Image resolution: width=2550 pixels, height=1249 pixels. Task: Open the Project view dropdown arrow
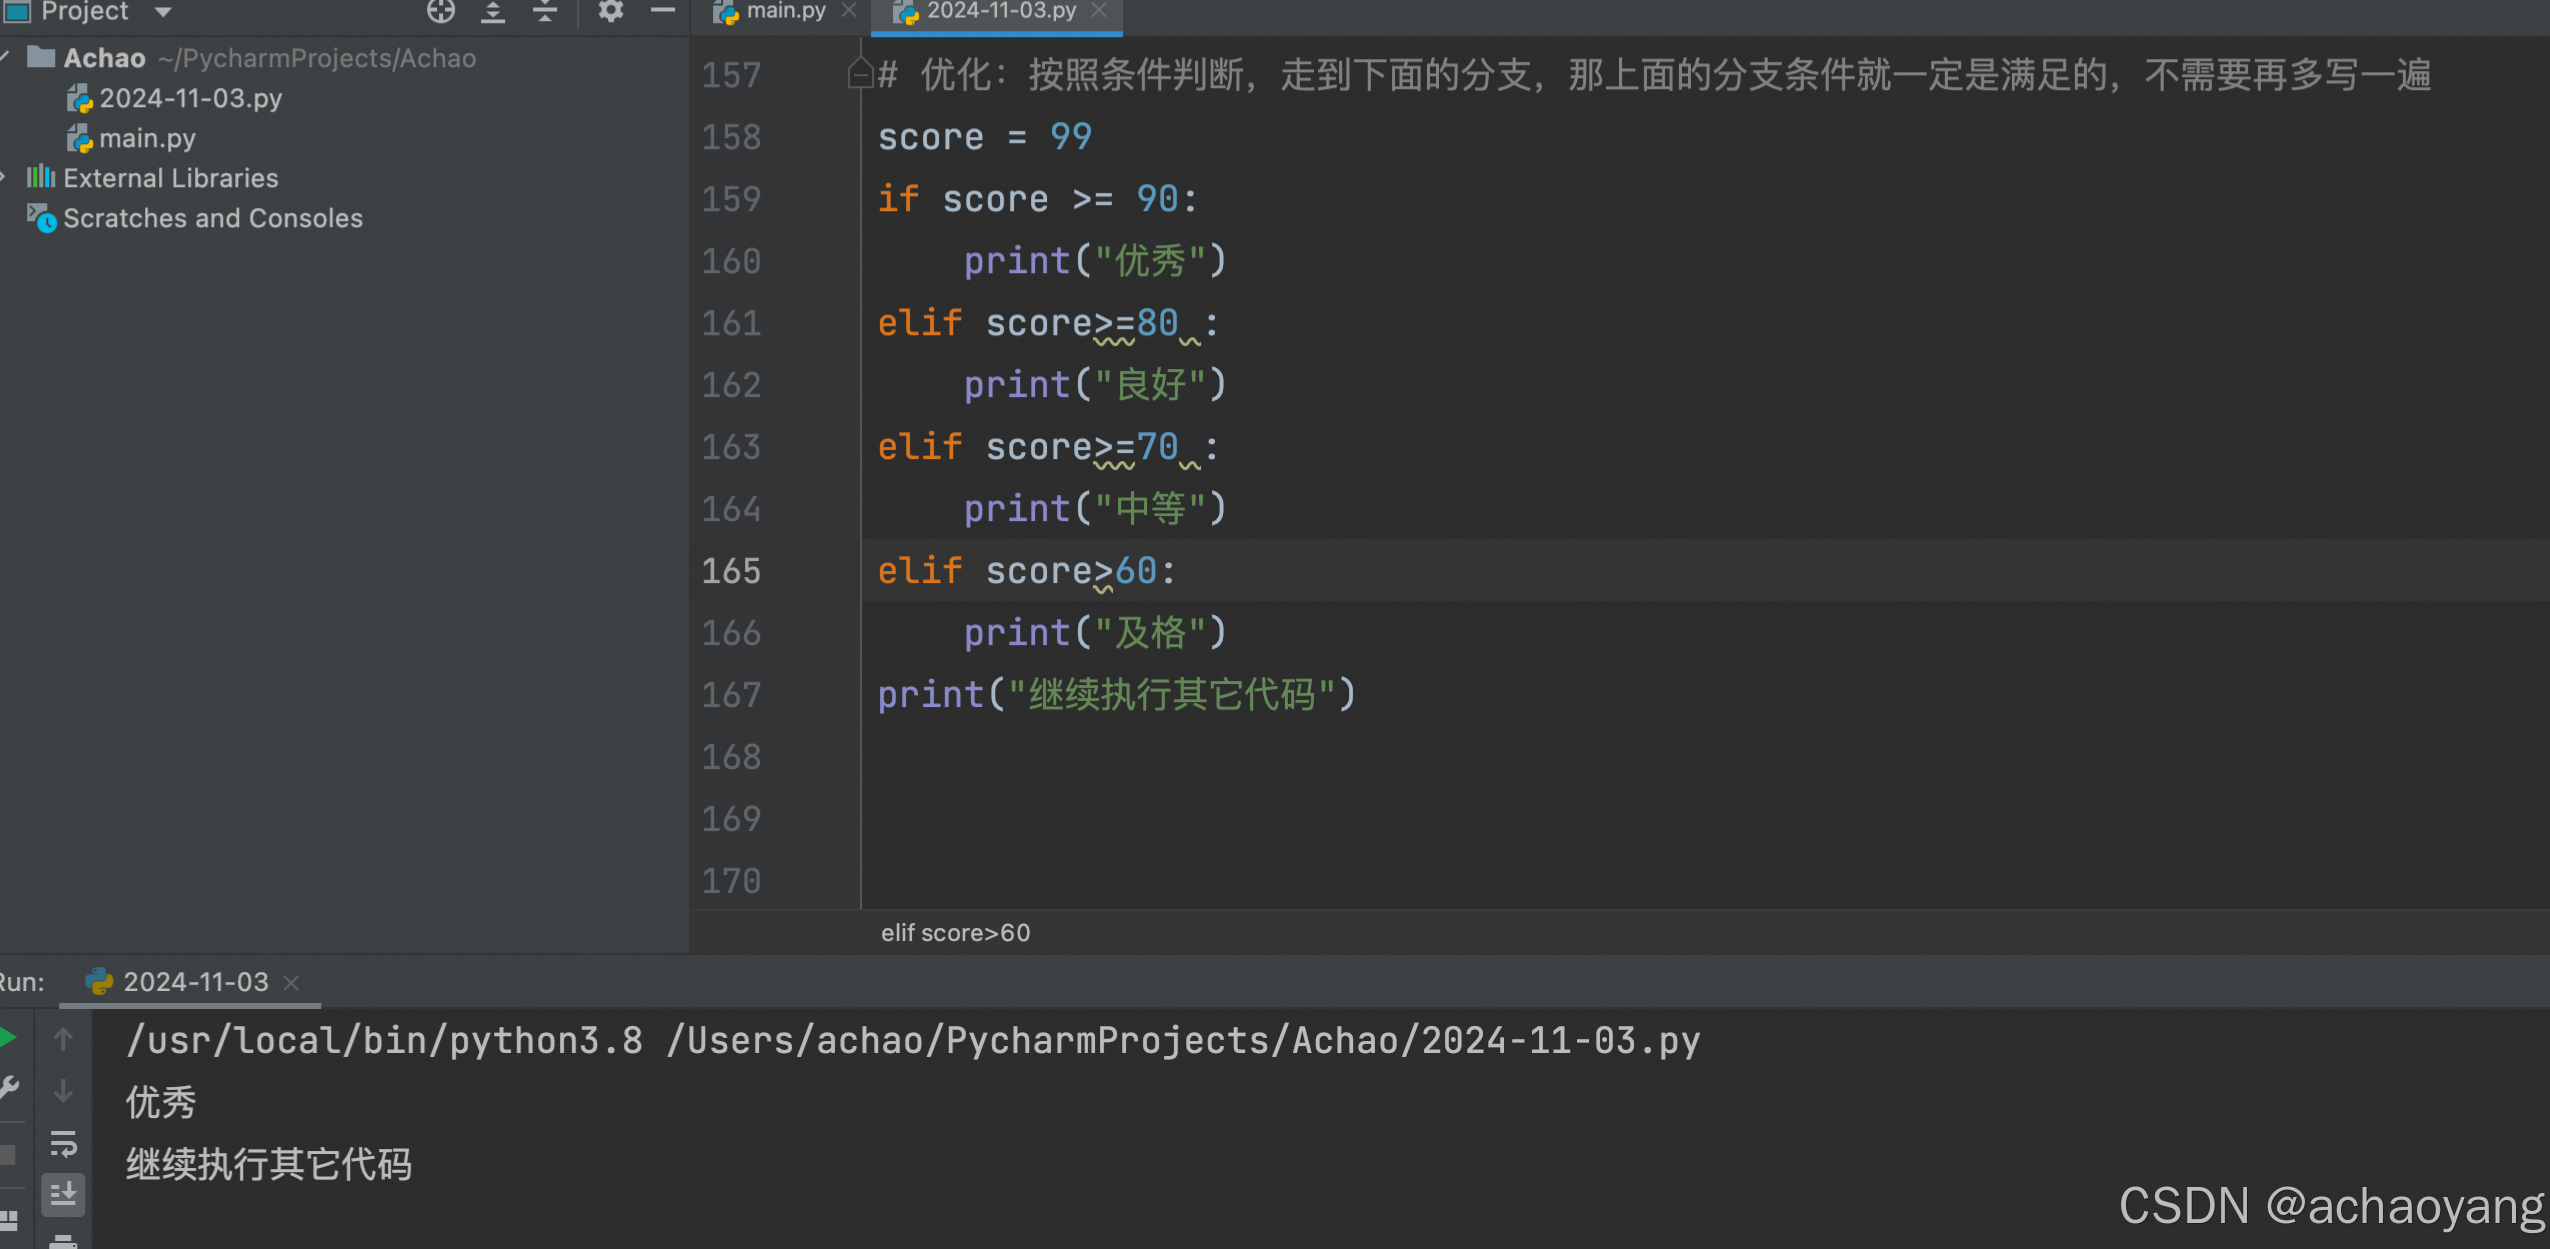[x=163, y=12]
